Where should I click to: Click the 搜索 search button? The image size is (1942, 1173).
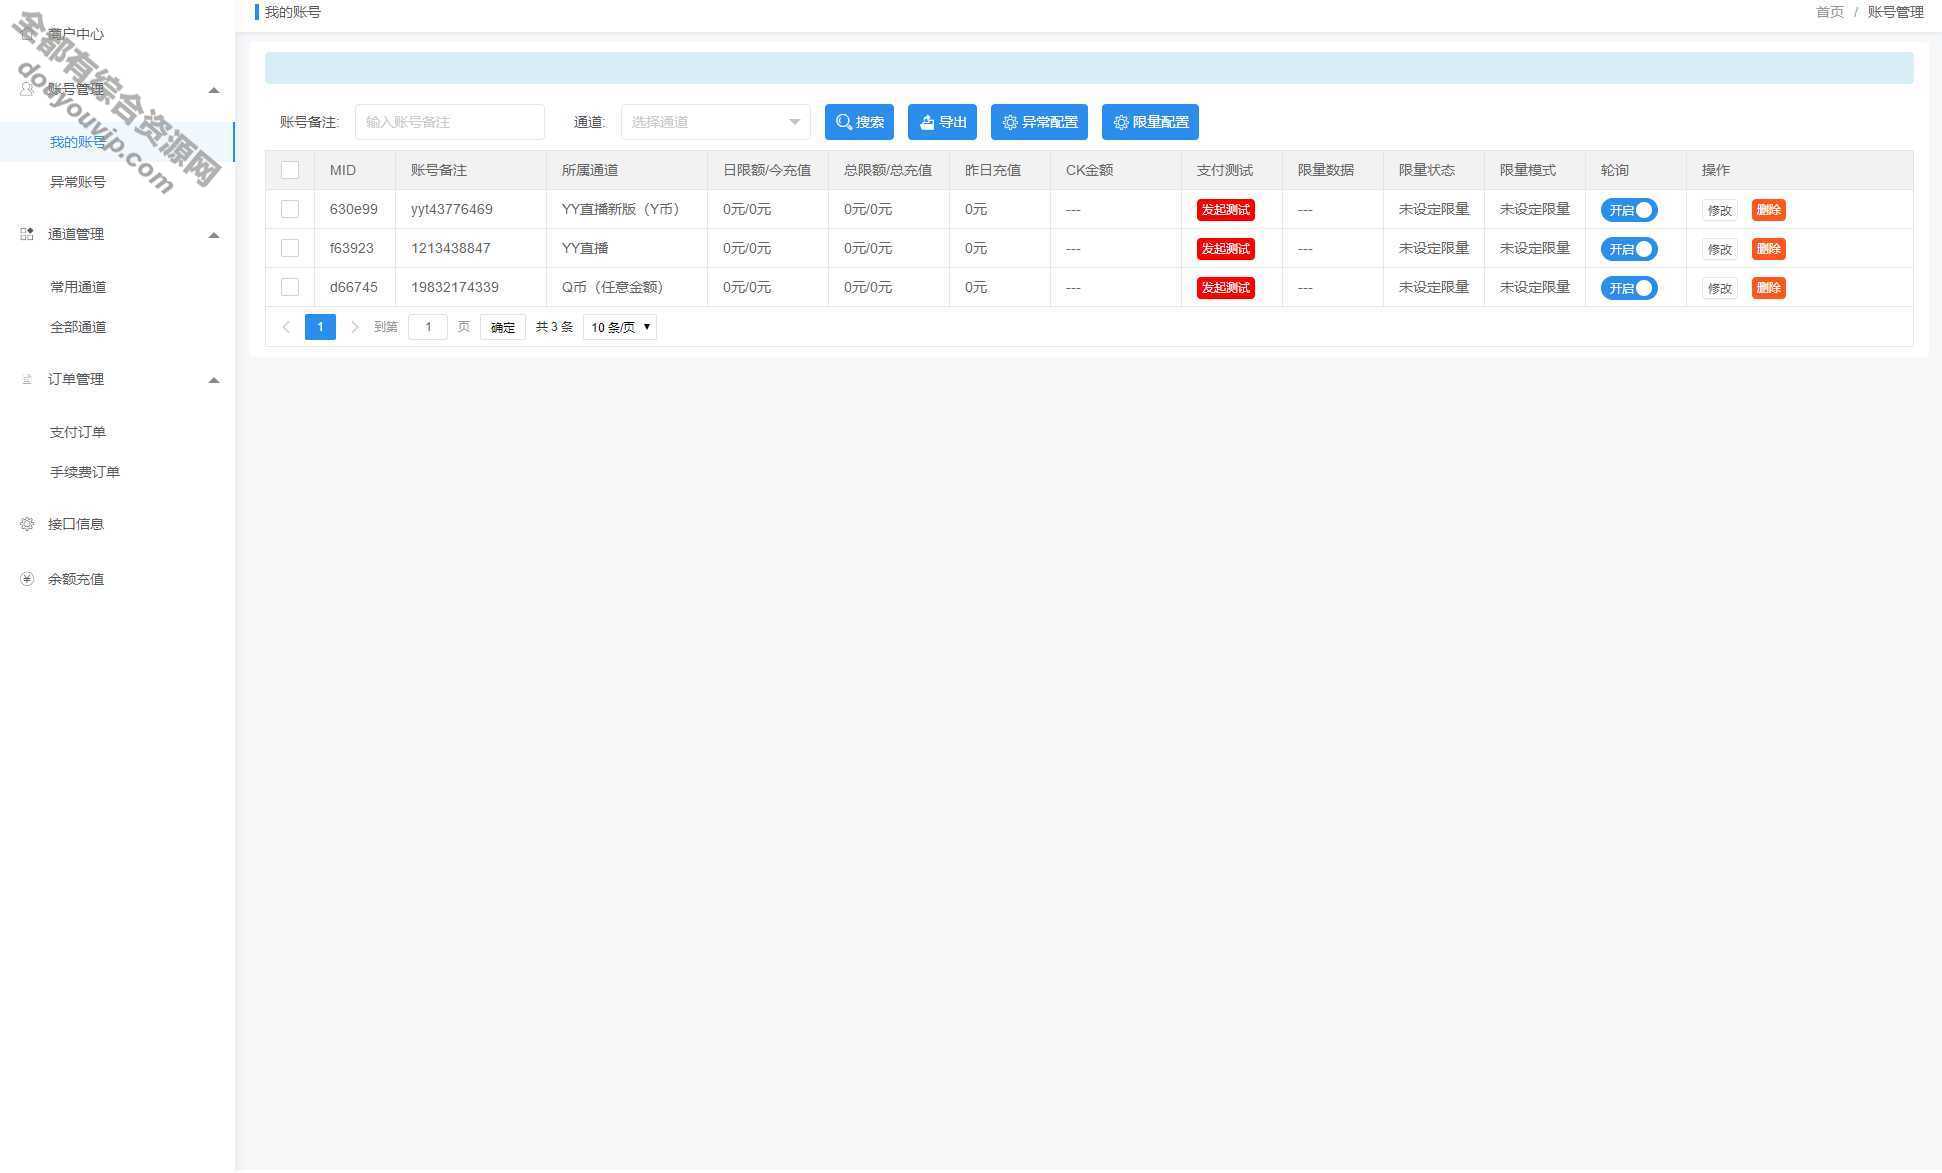[859, 122]
